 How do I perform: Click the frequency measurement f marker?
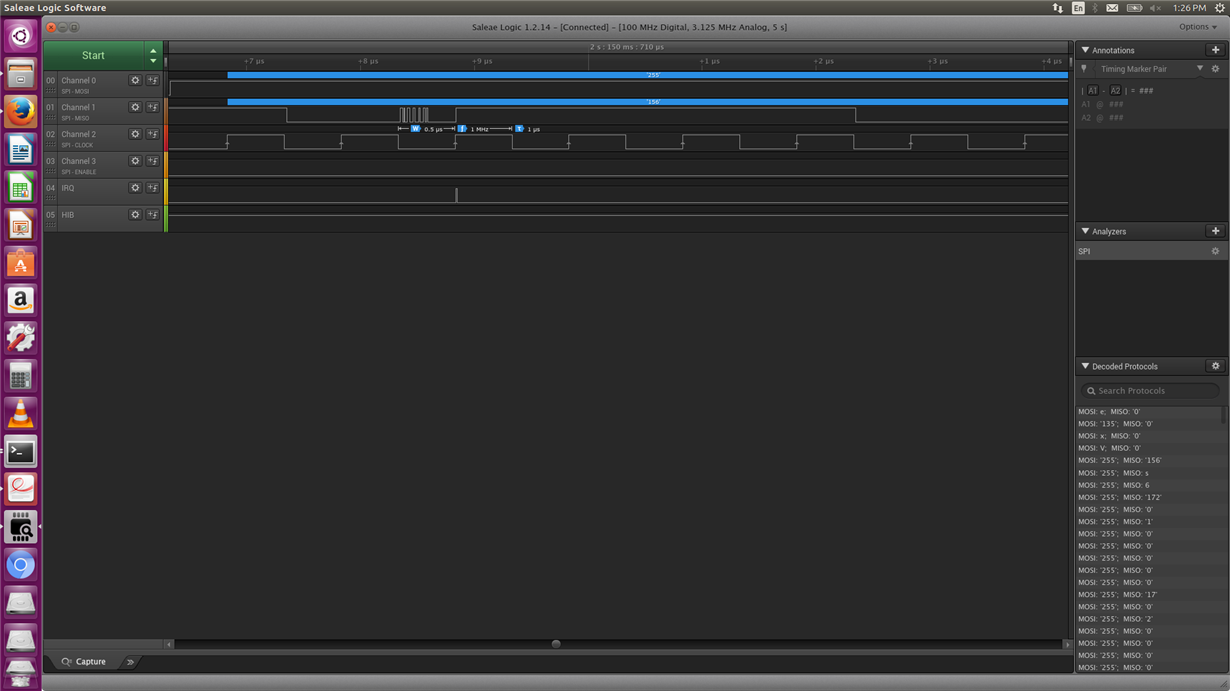click(x=462, y=129)
